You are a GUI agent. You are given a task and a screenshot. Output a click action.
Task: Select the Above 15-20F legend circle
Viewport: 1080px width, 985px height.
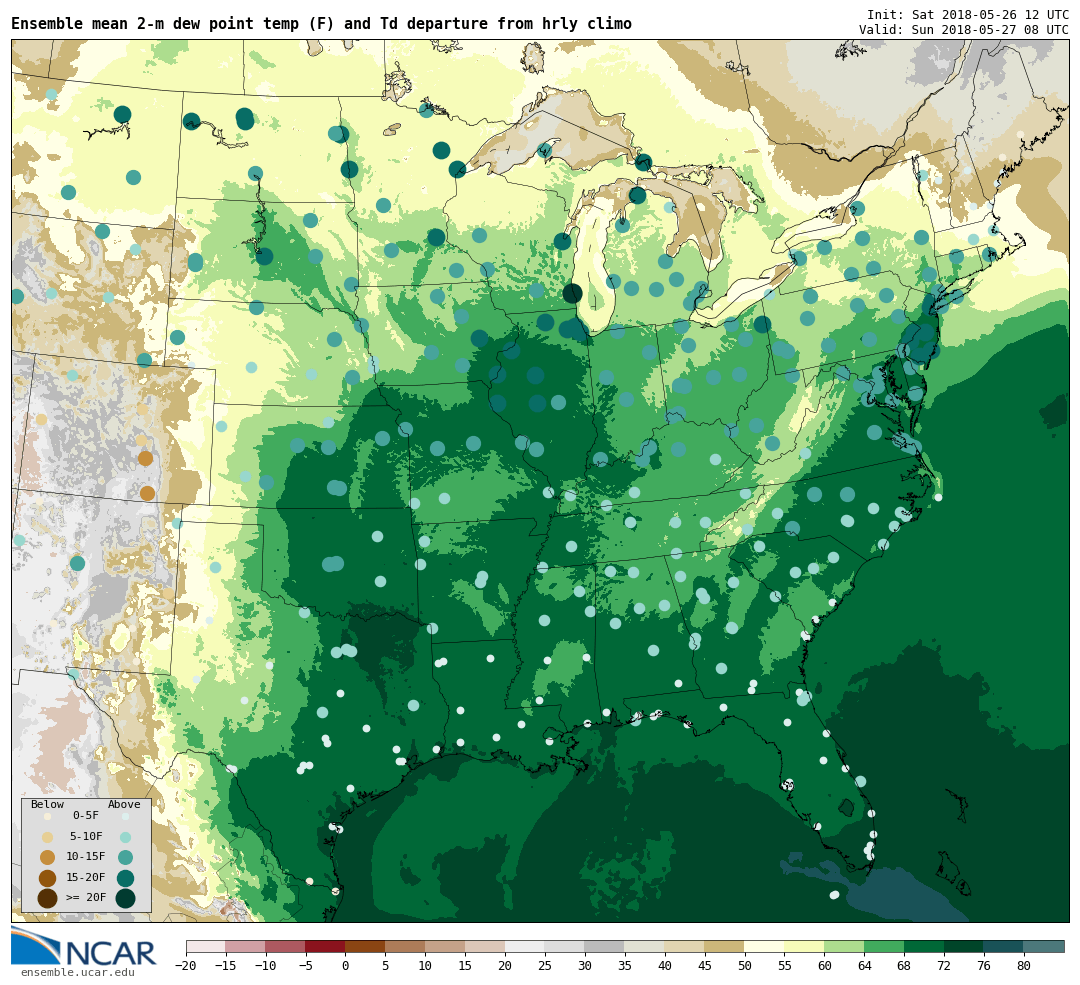[125, 878]
